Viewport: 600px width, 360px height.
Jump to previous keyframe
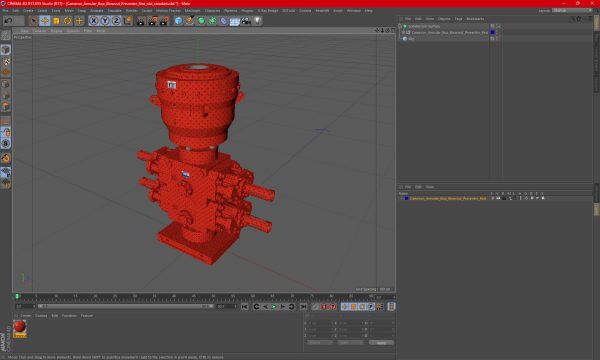tap(256, 307)
